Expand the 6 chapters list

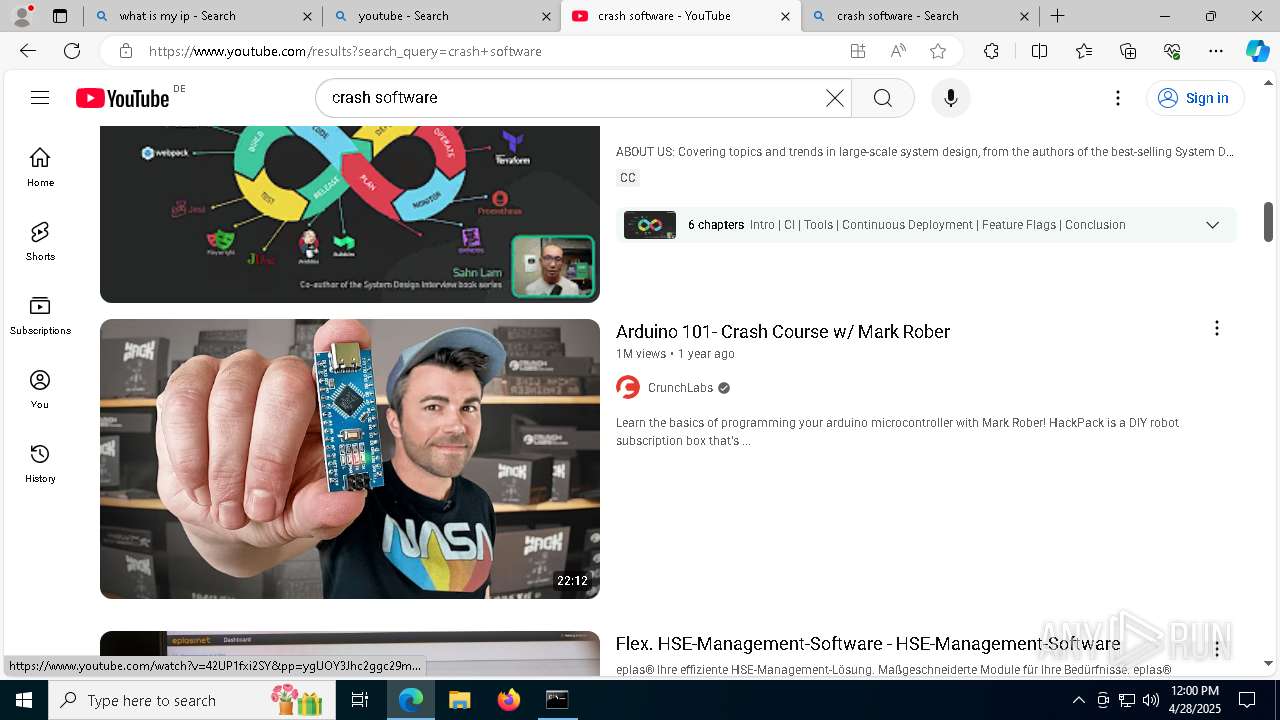(x=1213, y=225)
